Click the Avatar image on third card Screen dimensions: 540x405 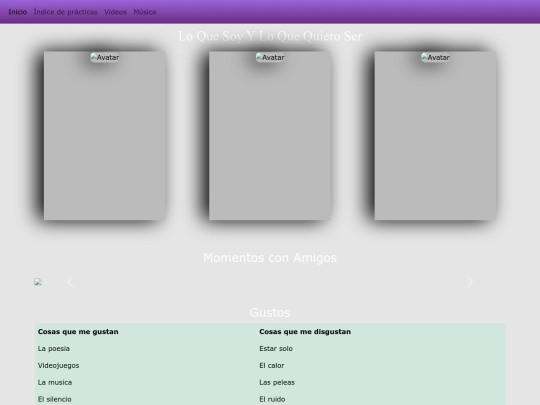pos(435,58)
